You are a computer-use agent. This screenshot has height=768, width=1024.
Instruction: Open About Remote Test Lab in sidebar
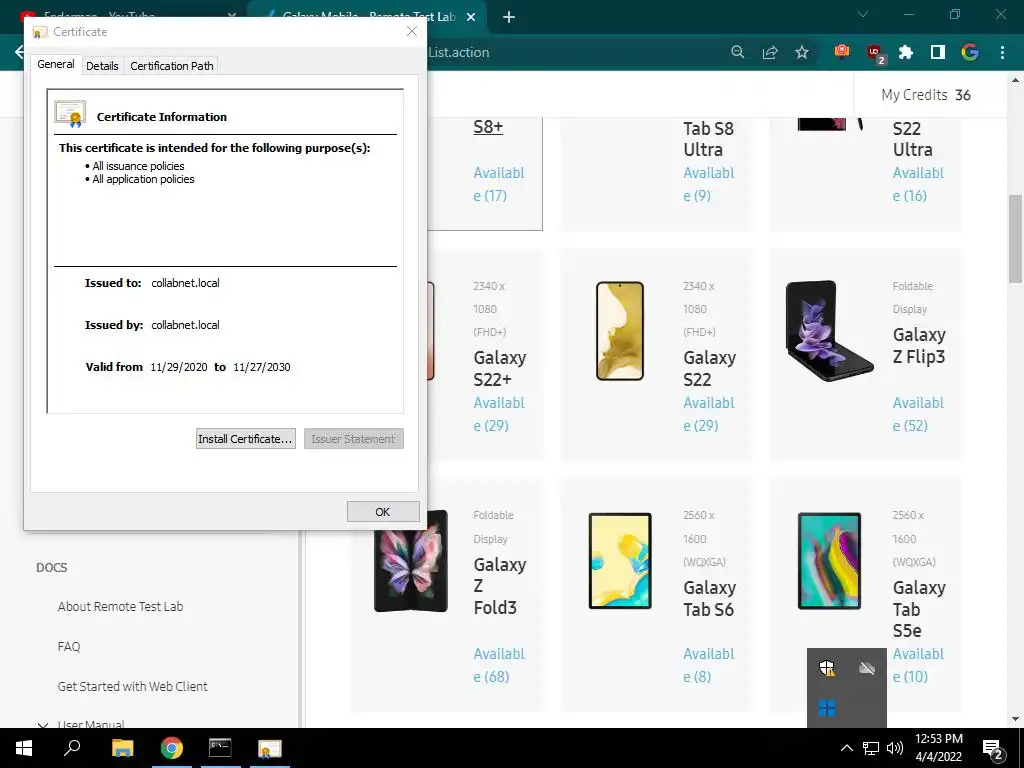(x=120, y=607)
